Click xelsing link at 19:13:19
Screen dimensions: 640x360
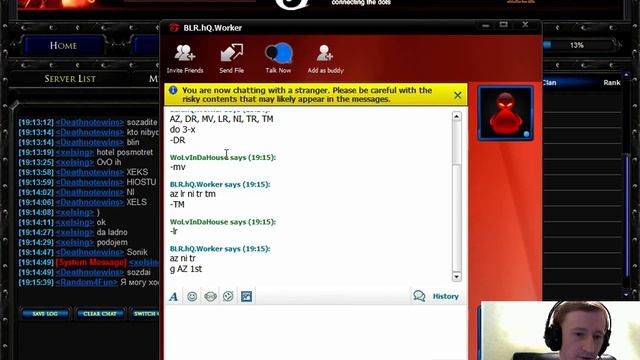click(x=75, y=152)
